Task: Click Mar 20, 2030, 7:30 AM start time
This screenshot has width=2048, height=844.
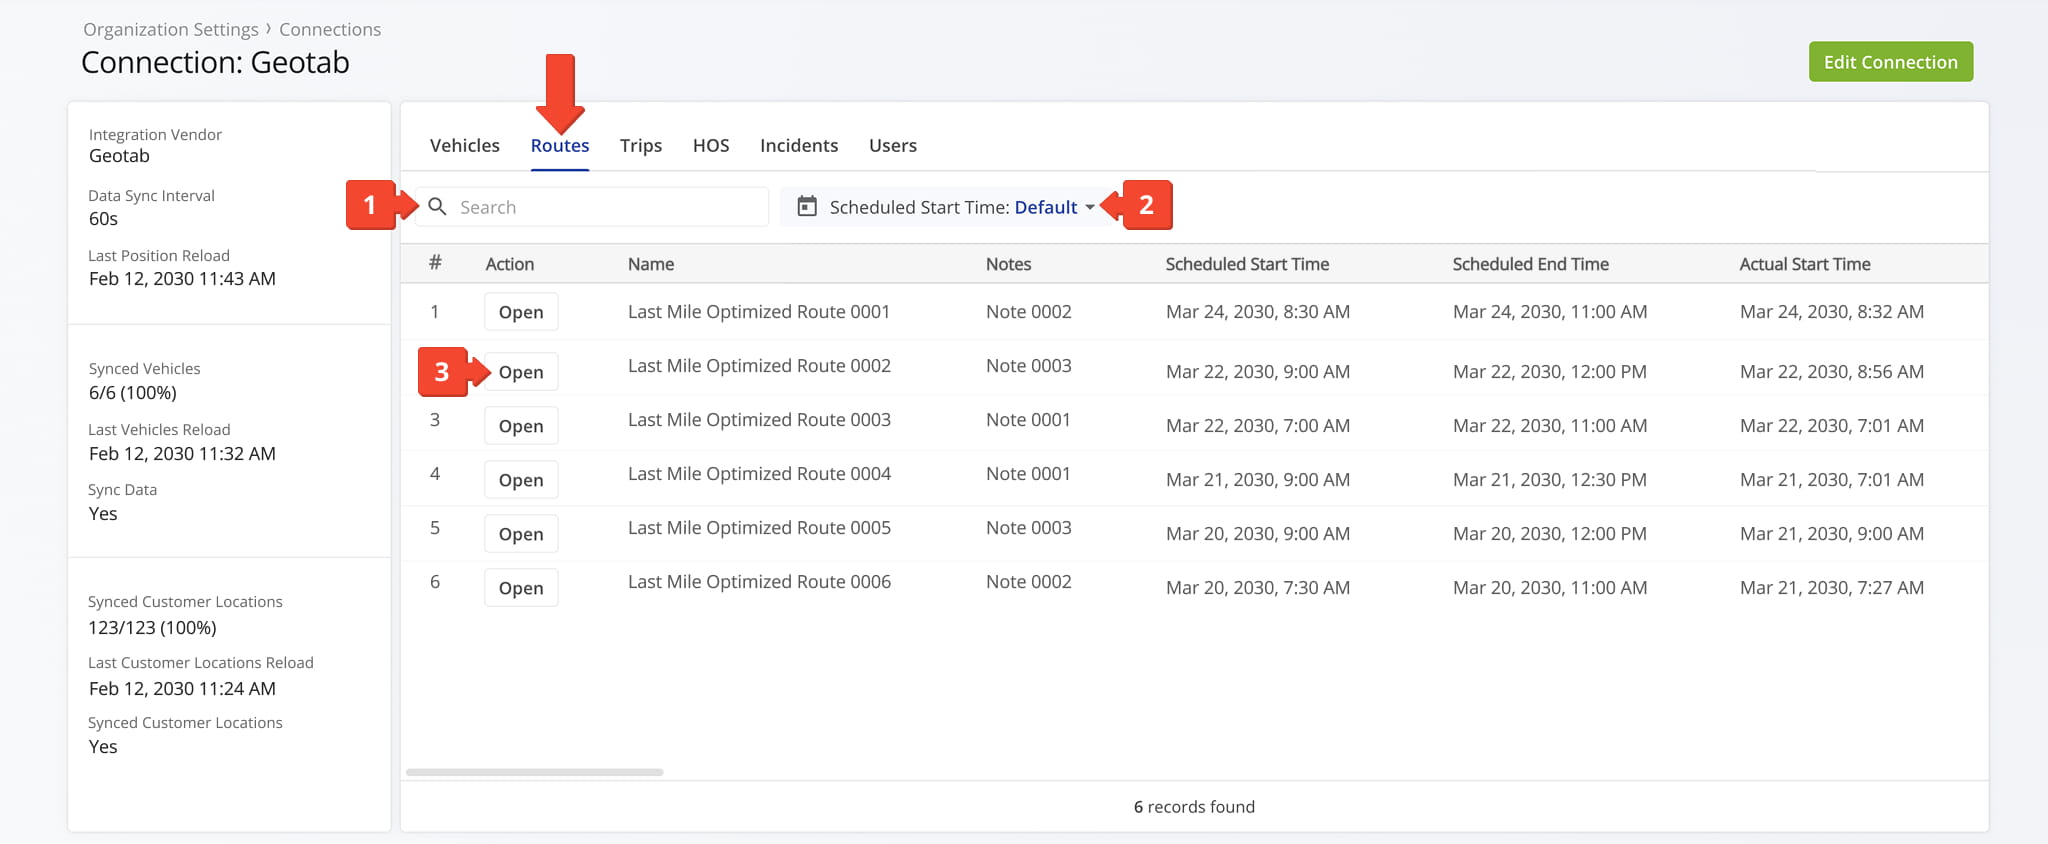Action: pyautogui.click(x=1258, y=588)
